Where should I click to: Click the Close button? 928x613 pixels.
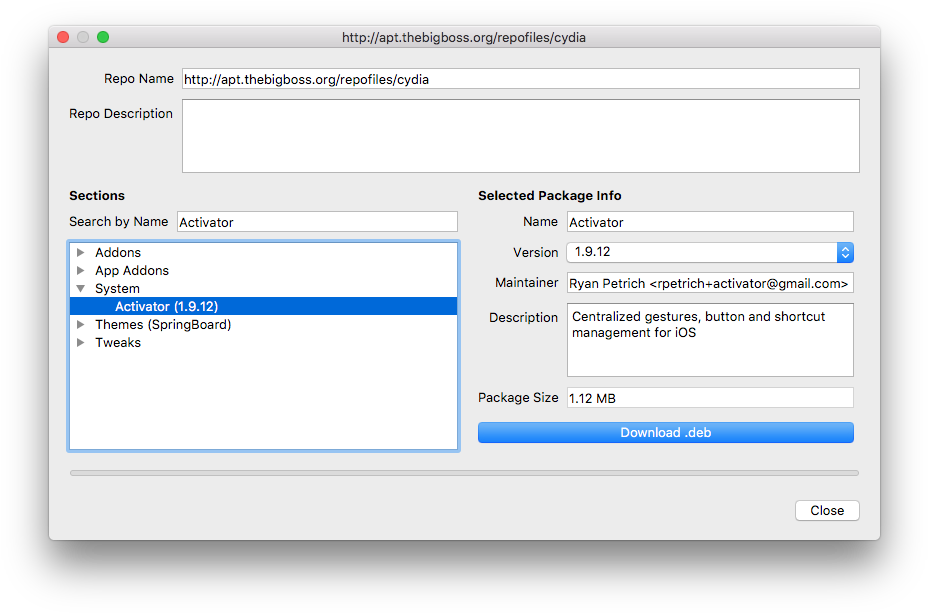coord(827,511)
